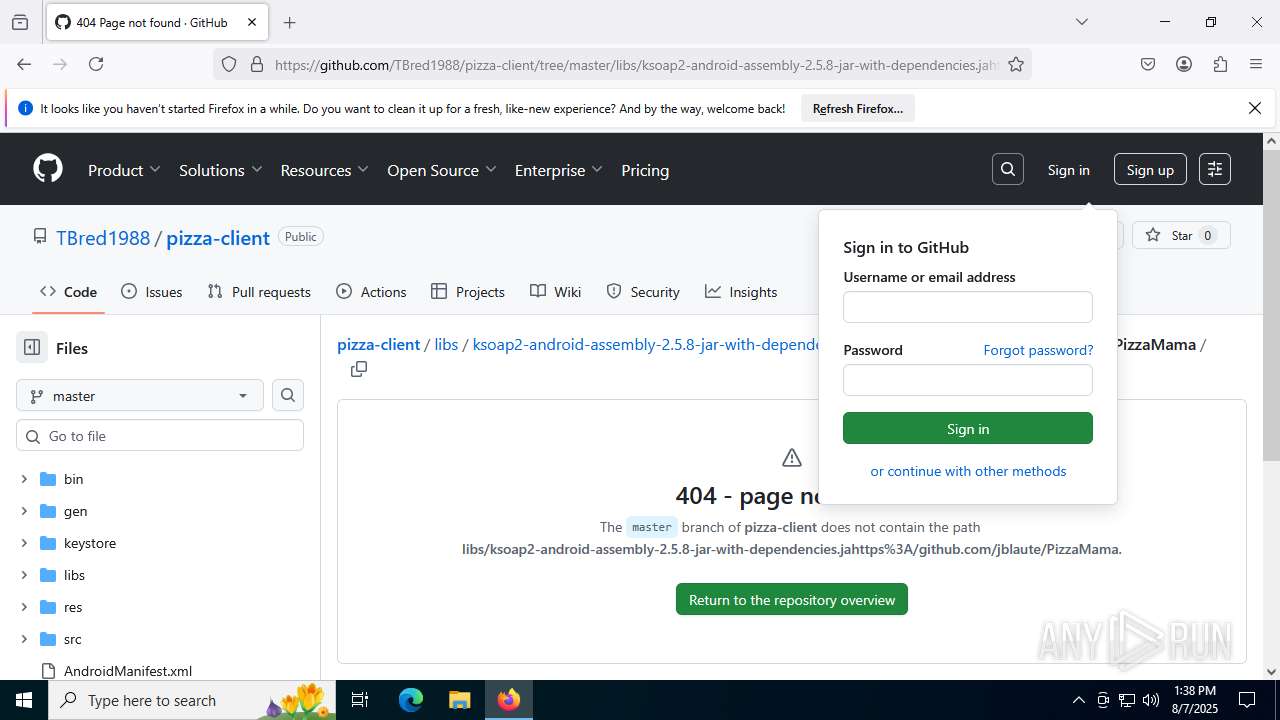Expand the Enterprise menu

tap(558, 170)
